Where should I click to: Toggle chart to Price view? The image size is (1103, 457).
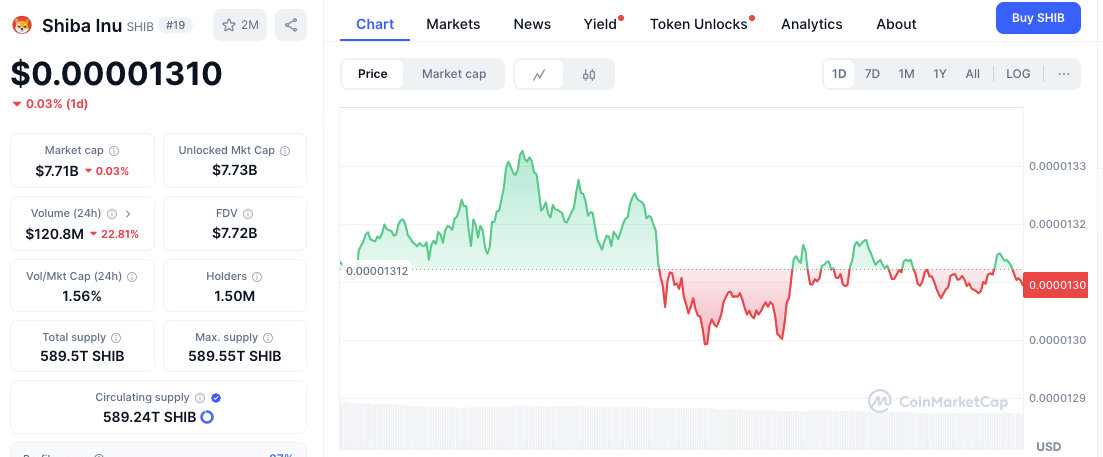[x=373, y=74]
